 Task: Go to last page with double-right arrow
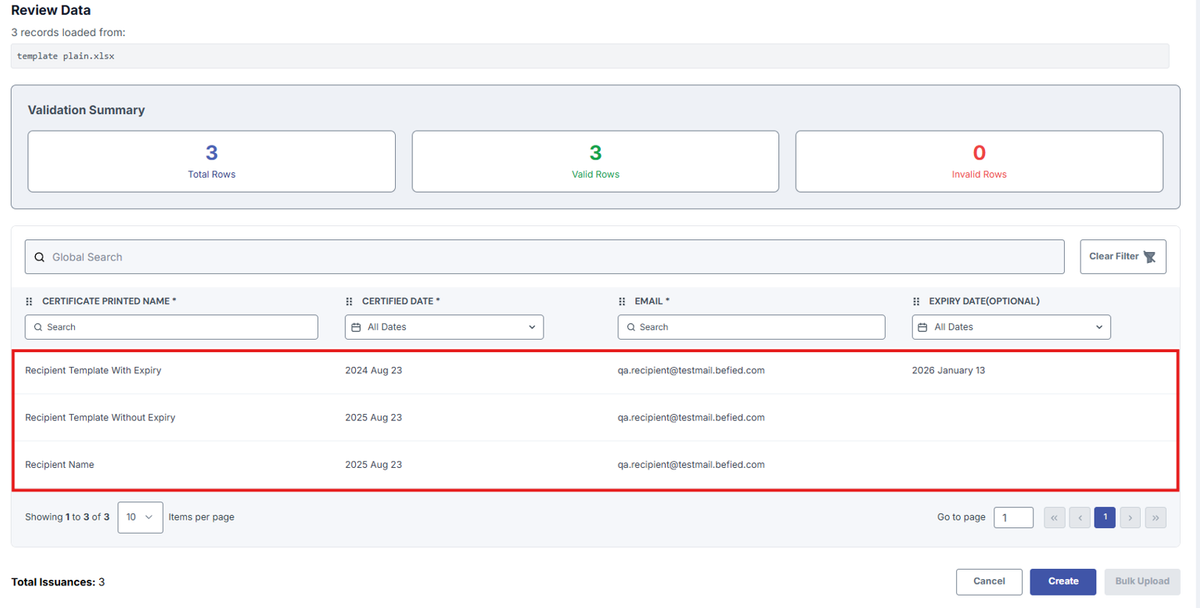(1156, 517)
